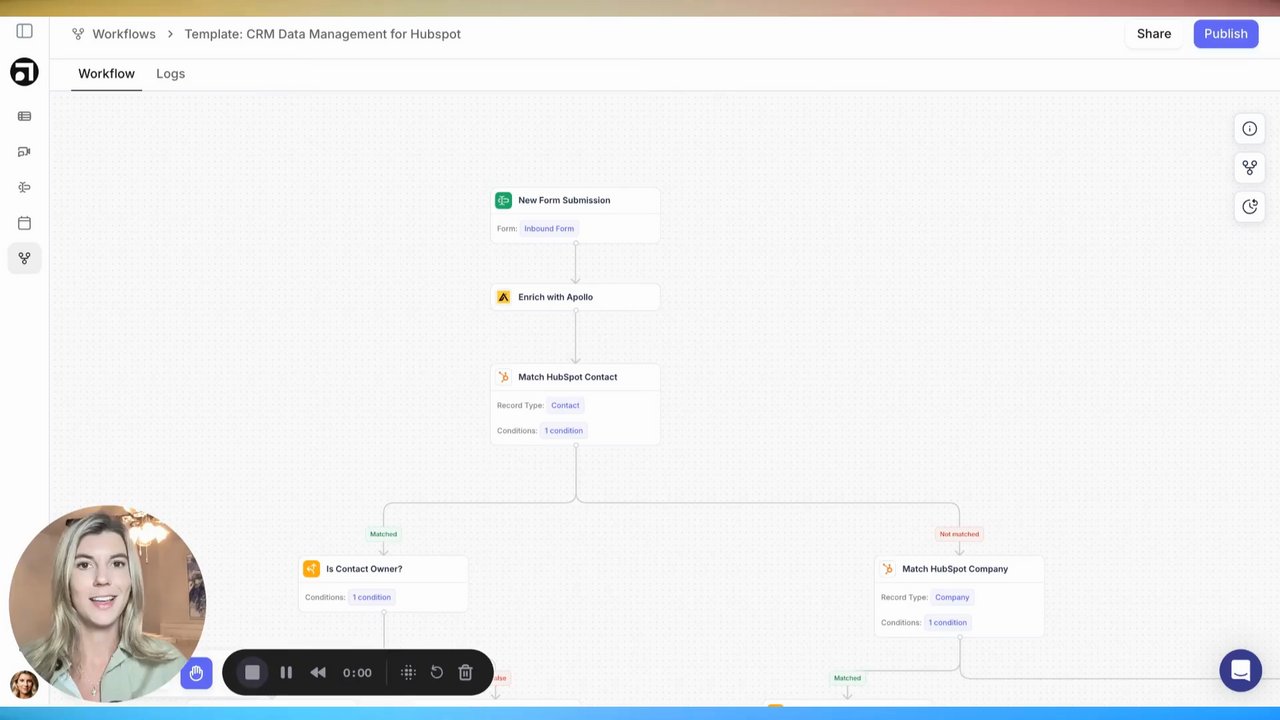This screenshot has width=1280, height=720.
Task: Pause the recording
Action: point(286,673)
